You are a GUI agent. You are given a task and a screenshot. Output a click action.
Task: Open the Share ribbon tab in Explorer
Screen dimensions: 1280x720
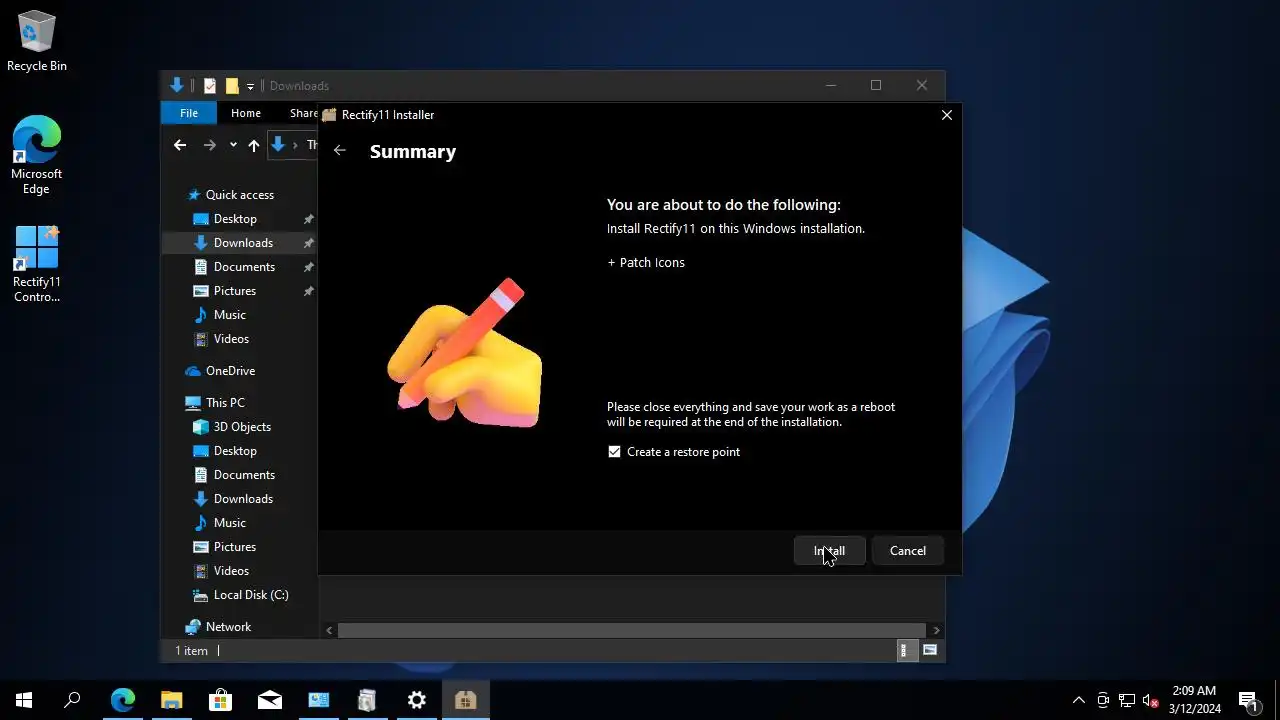click(x=302, y=113)
